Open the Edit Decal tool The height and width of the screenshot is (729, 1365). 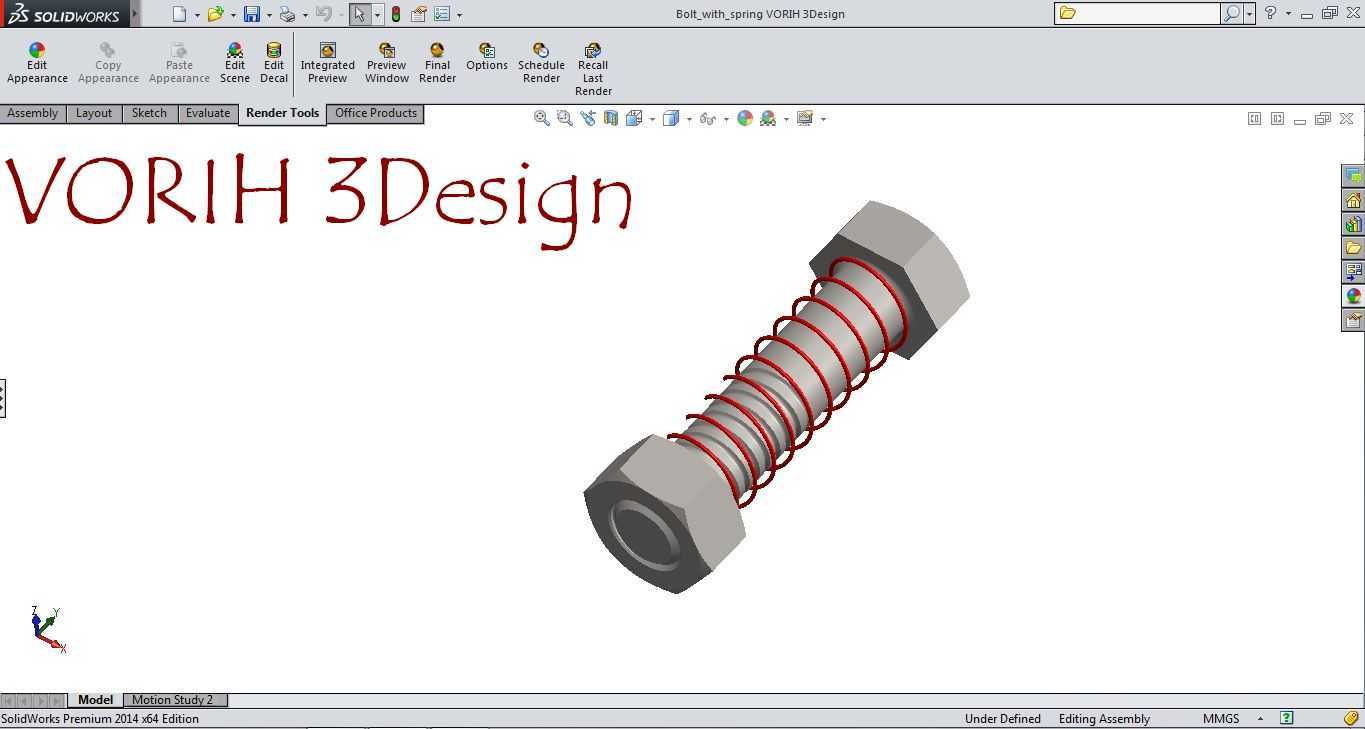pyautogui.click(x=274, y=63)
